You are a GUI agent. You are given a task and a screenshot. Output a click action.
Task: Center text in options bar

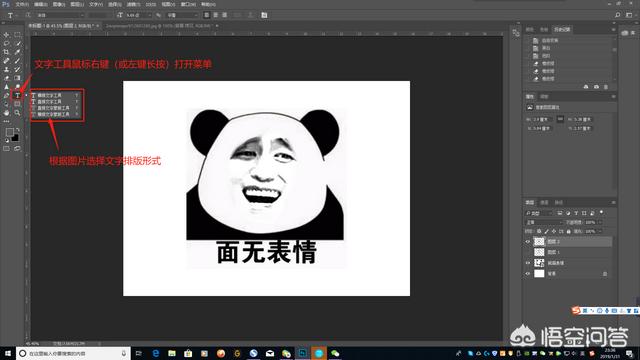click(x=216, y=15)
